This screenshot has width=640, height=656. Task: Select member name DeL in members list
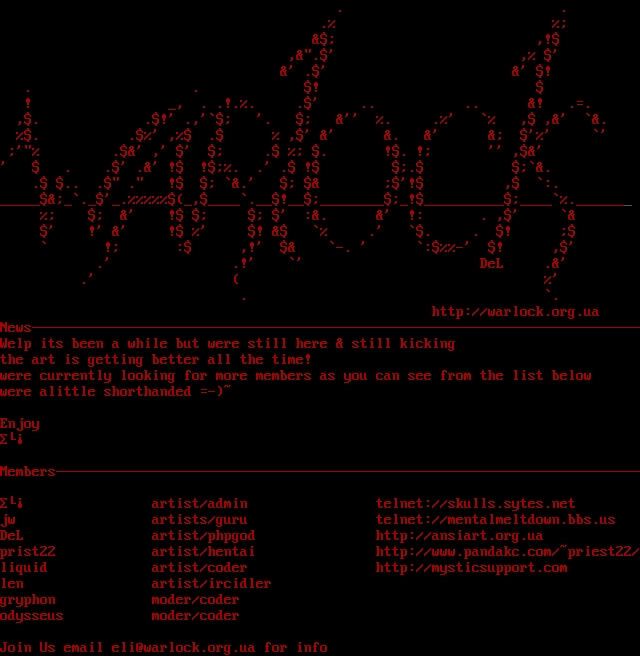point(12,536)
